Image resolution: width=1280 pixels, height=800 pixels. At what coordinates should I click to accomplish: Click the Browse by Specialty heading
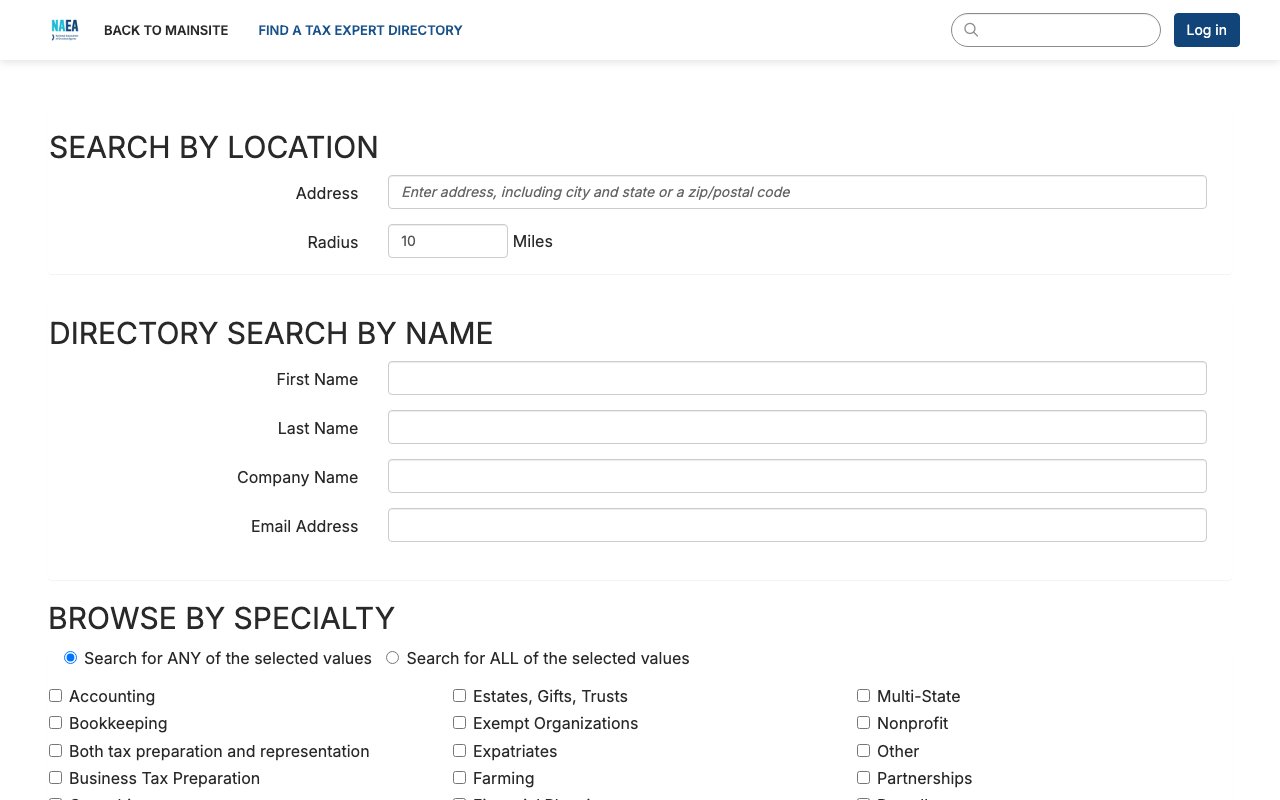222,618
